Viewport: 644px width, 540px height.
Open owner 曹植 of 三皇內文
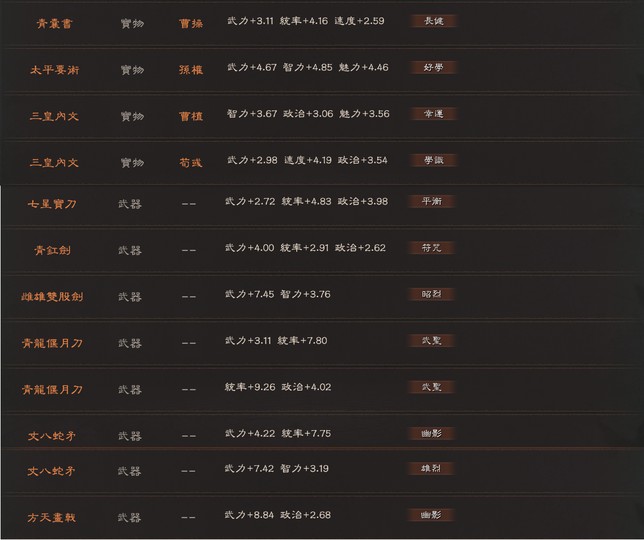pyautogui.click(x=191, y=116)
